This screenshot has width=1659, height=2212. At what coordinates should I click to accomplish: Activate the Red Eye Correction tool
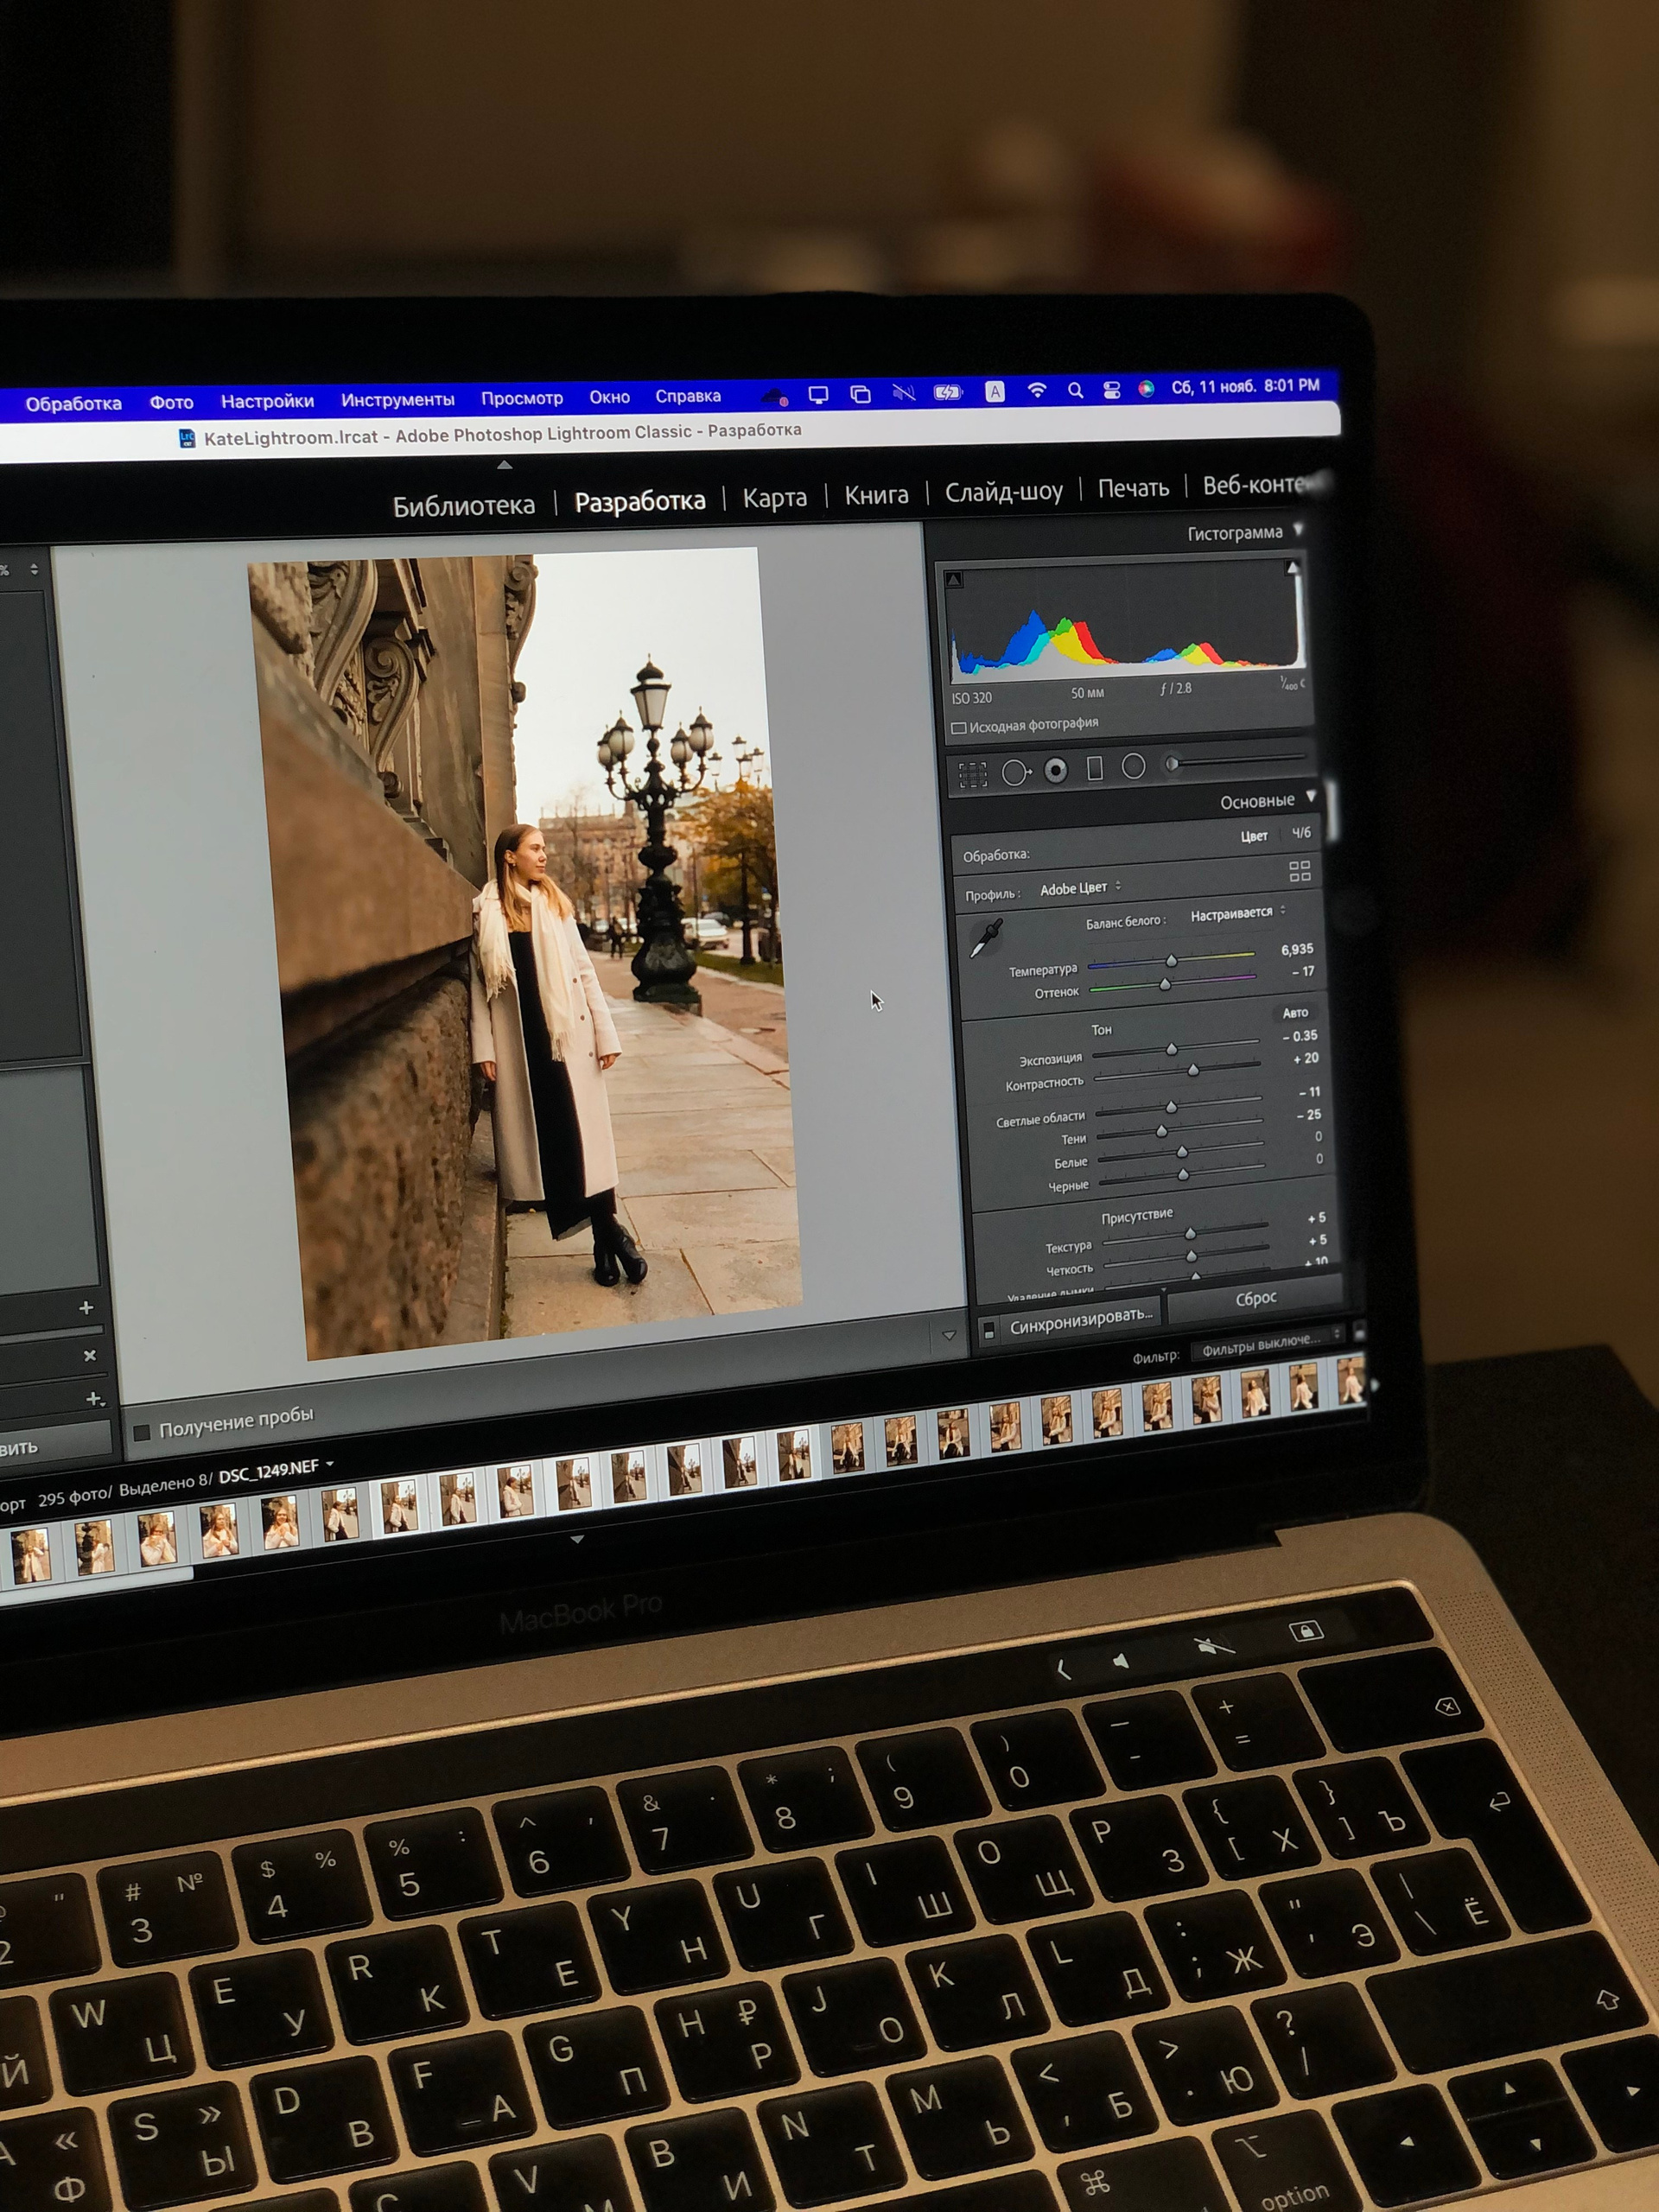click(x=1055, y=770)
